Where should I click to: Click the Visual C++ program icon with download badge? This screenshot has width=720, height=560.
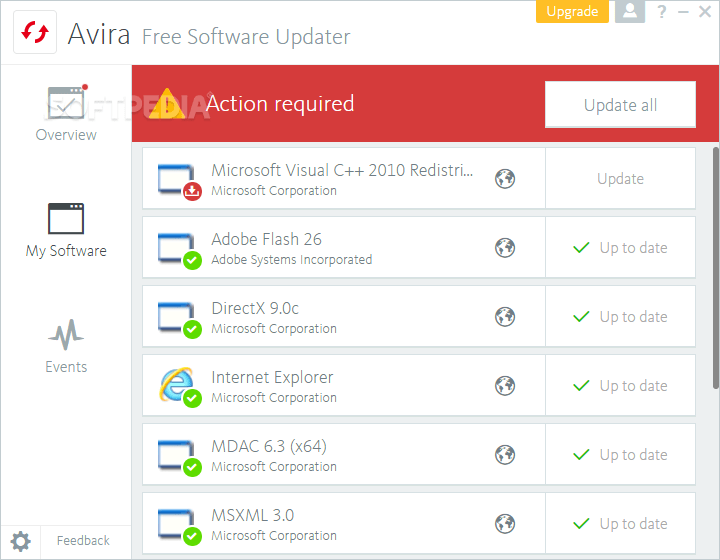point(180,182)
